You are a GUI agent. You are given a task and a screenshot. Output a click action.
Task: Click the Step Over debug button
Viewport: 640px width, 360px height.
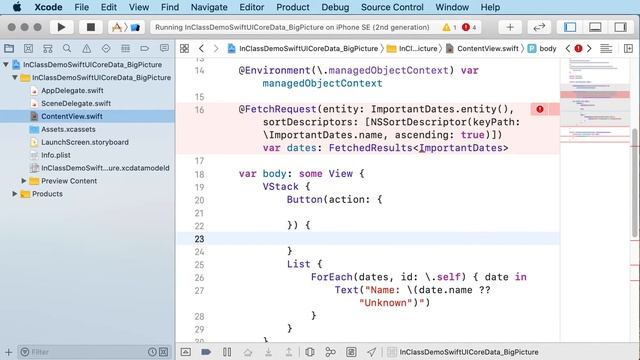248,352
